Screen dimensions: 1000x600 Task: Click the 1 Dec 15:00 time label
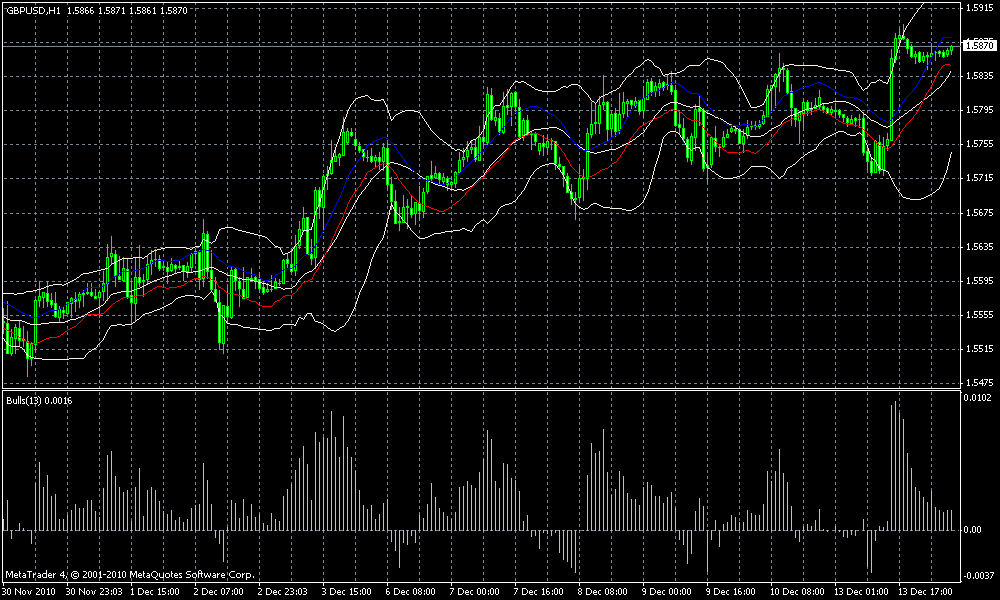[x=155, y=592]
